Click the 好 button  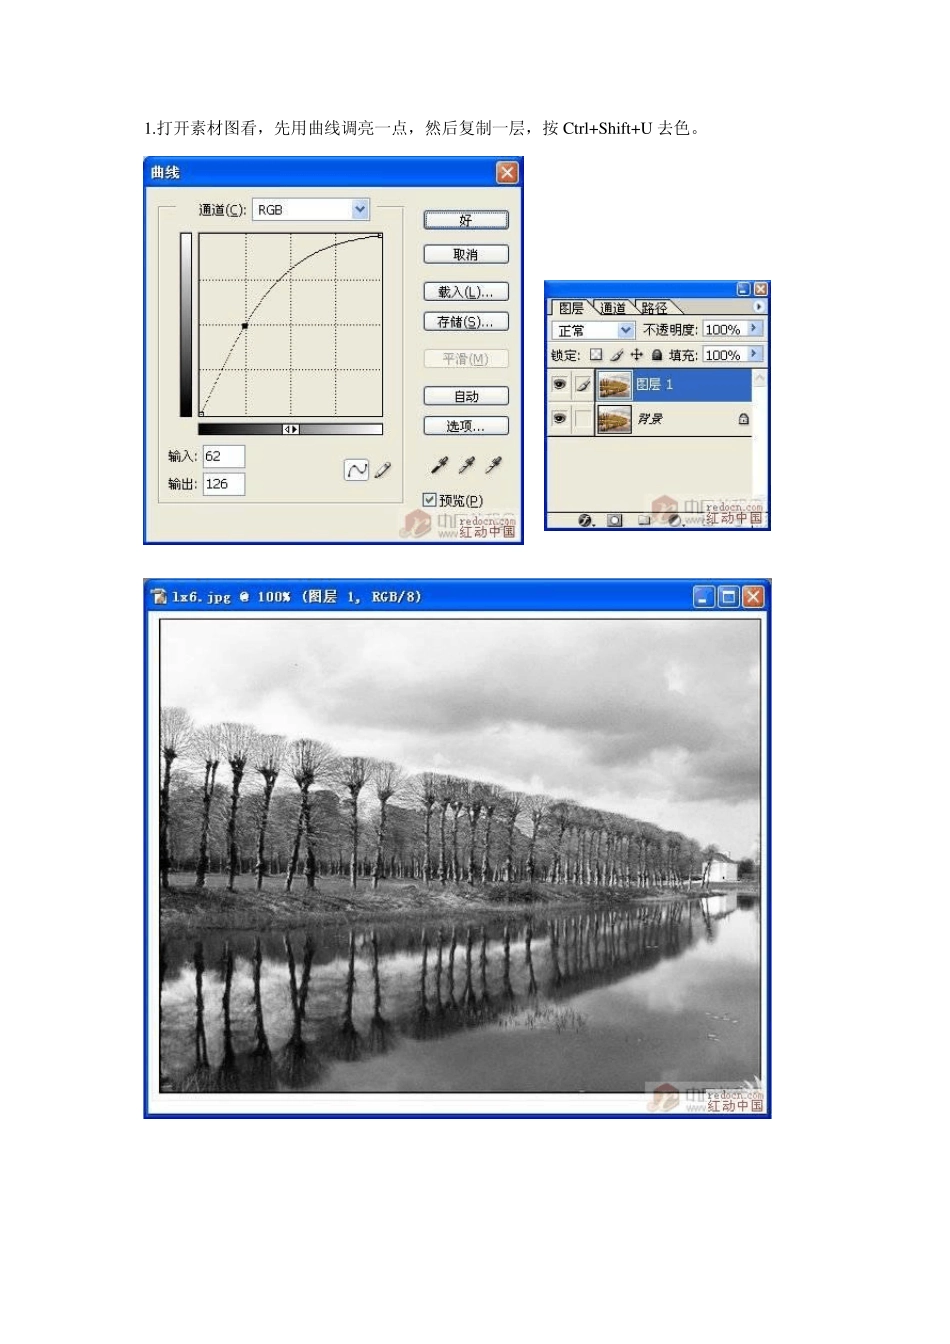tap(466, 220)
